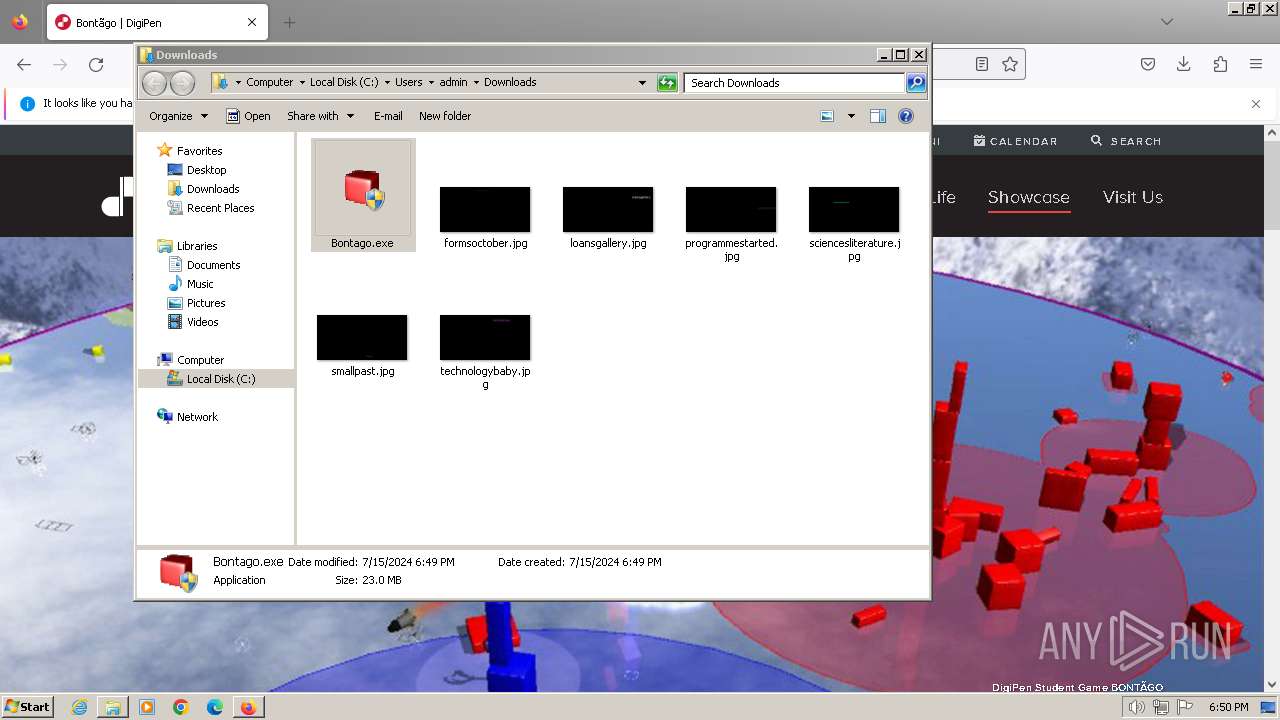Open the view options dropdown arrow
Viewport: 1280px width, 720px height.
[x=851, y=116]
